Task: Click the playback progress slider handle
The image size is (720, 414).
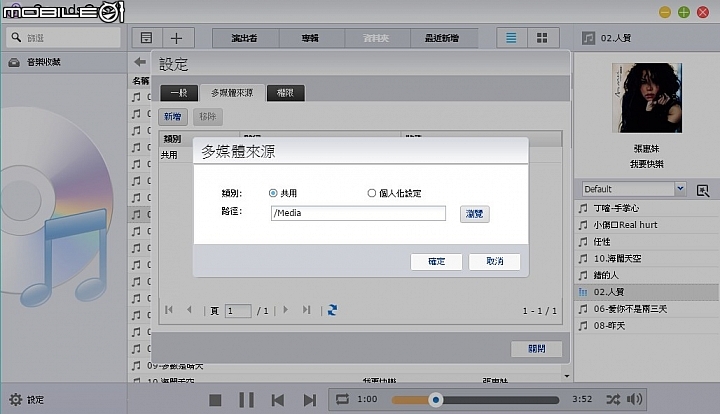Action: pos(436,400)
